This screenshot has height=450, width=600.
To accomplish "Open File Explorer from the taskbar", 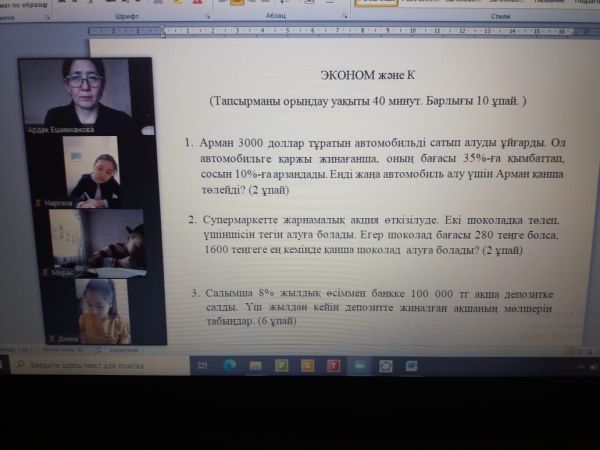I will point(256,365).
